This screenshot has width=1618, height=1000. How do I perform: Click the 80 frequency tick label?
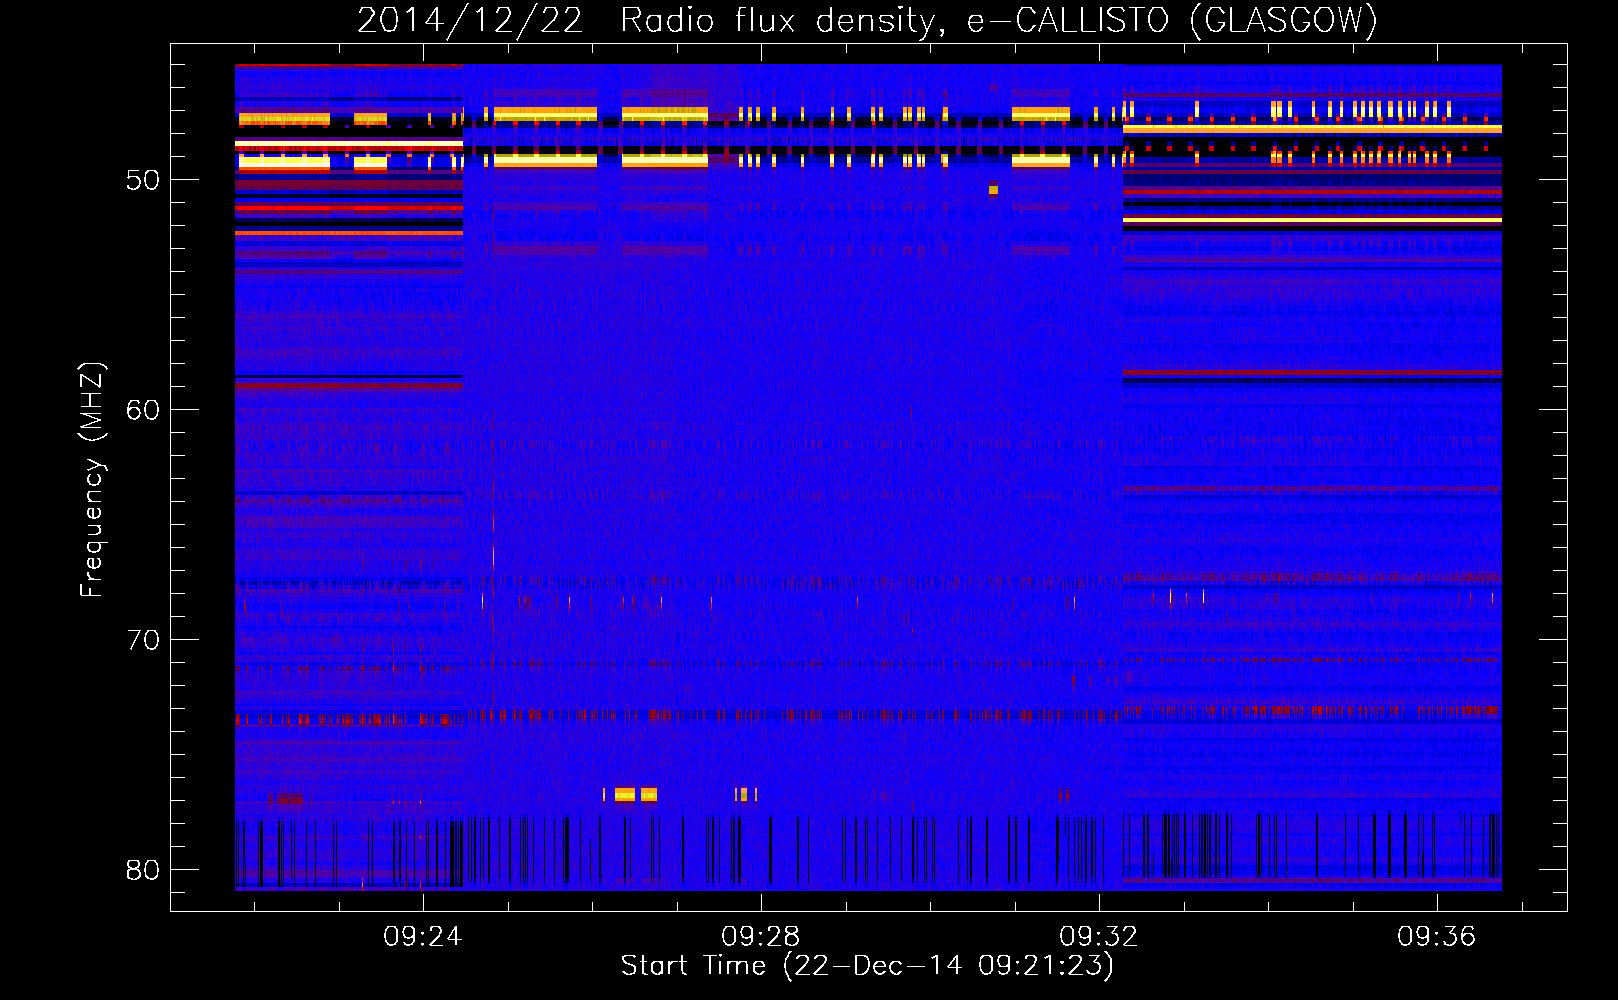(x=143, y=870)
